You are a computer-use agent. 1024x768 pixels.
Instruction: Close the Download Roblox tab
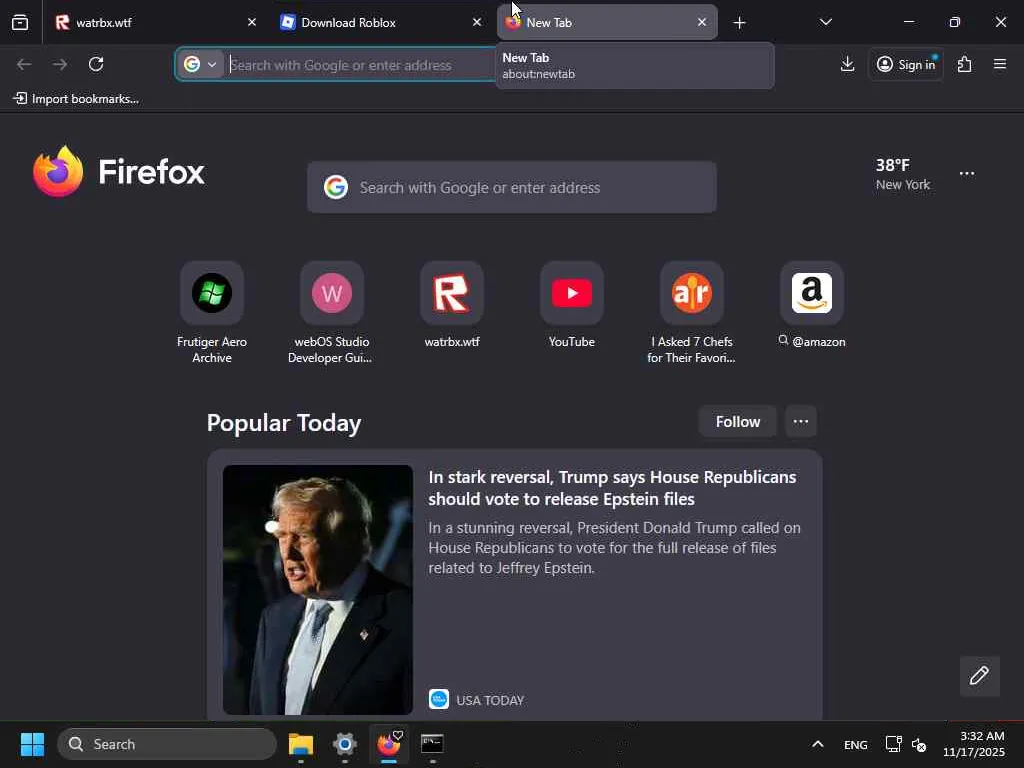(477, 22)
